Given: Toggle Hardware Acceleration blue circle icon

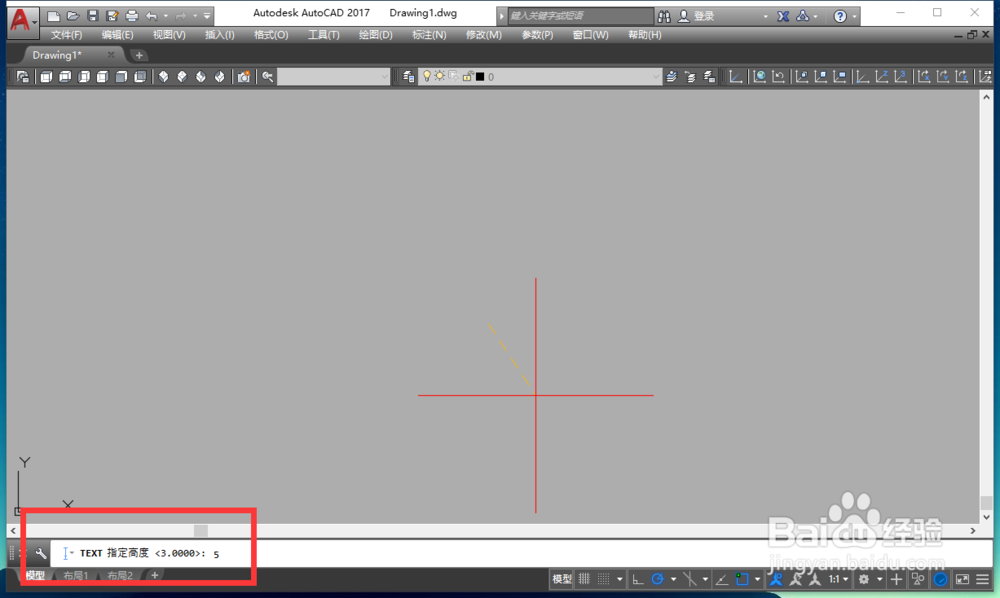Looking at the screenshot, I should click(940, 580).
